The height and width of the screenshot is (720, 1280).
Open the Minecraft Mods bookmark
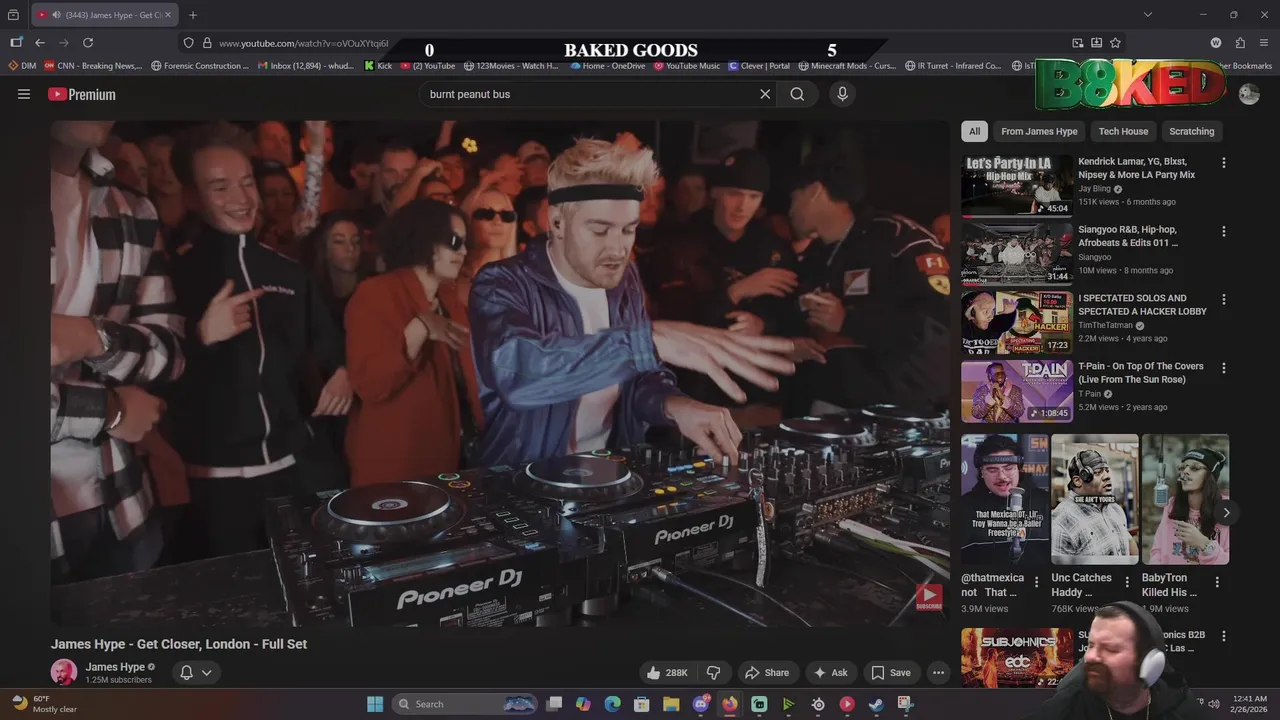tap(847, 66)
